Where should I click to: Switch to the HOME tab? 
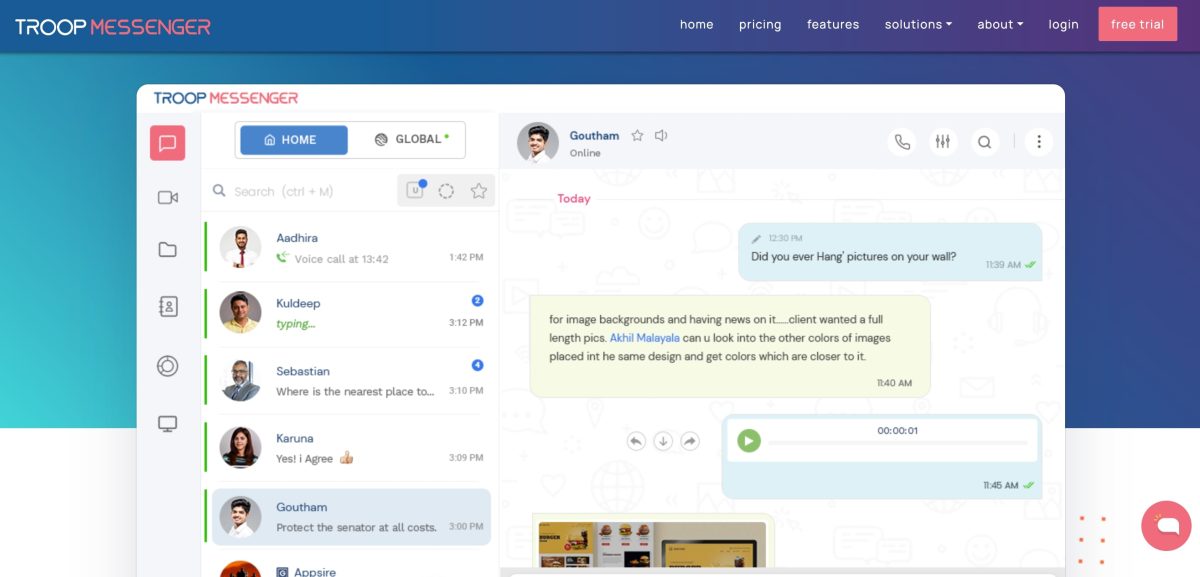click(x=294, y=140)
